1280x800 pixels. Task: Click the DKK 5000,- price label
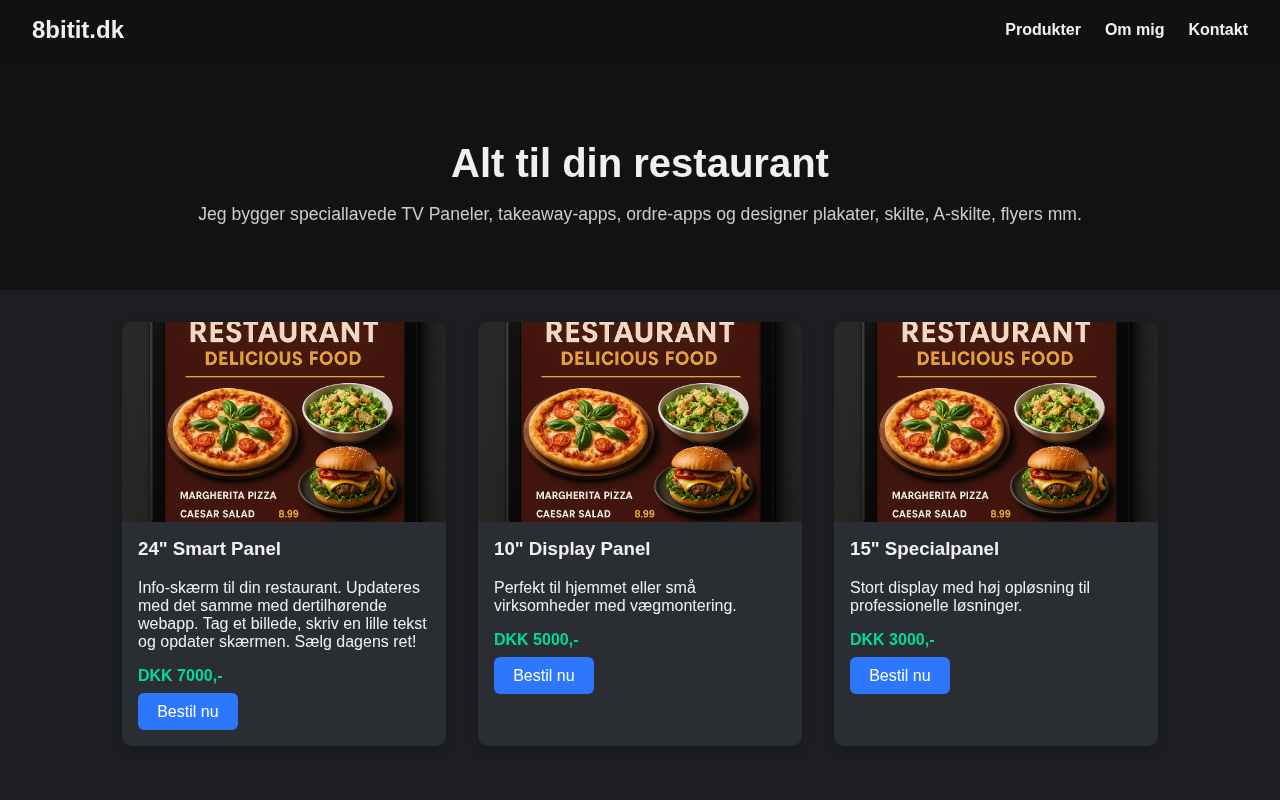536,639
